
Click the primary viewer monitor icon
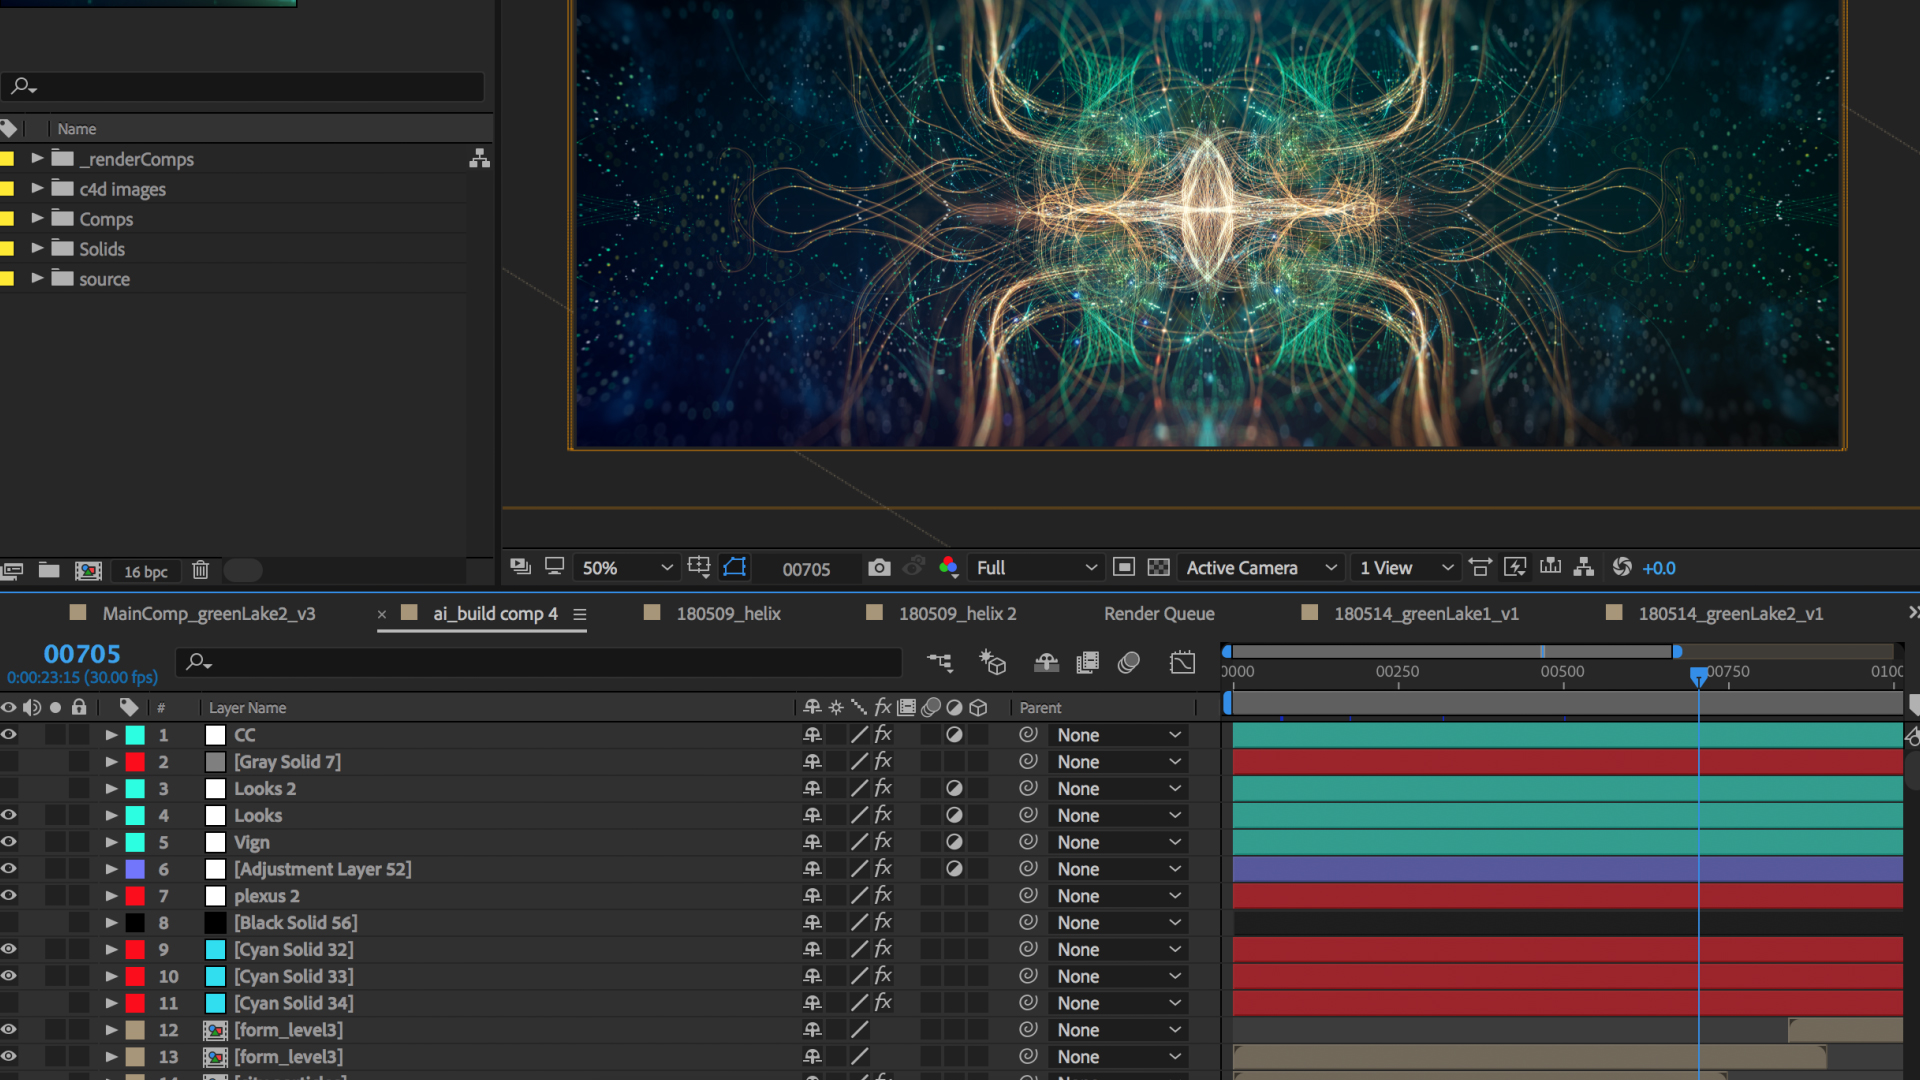coord(555,567)
